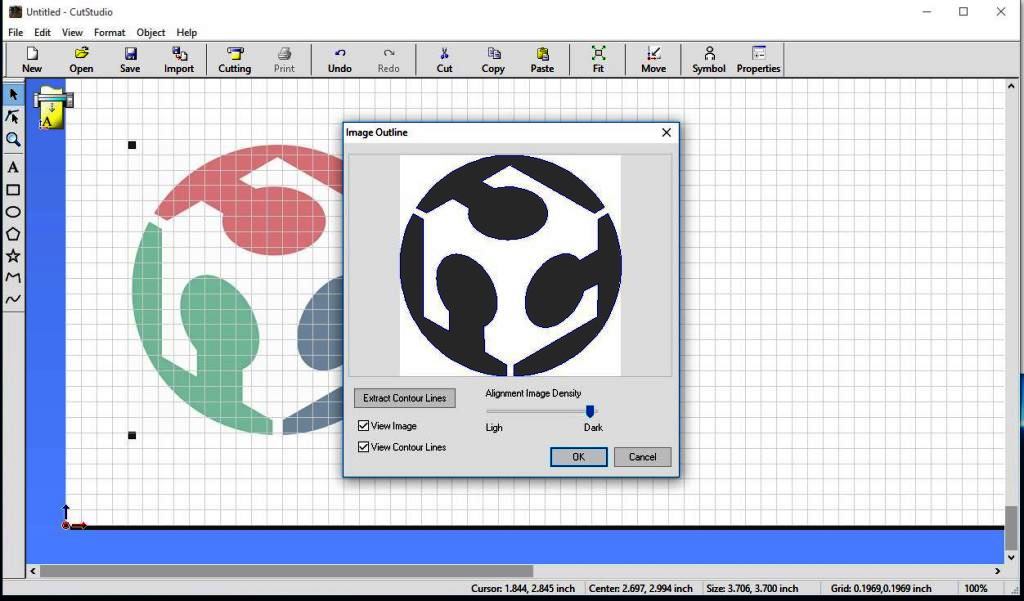Close the Image Outline dialog
The width and height of the screenshot is (1024, 601).
click(666, 133)
